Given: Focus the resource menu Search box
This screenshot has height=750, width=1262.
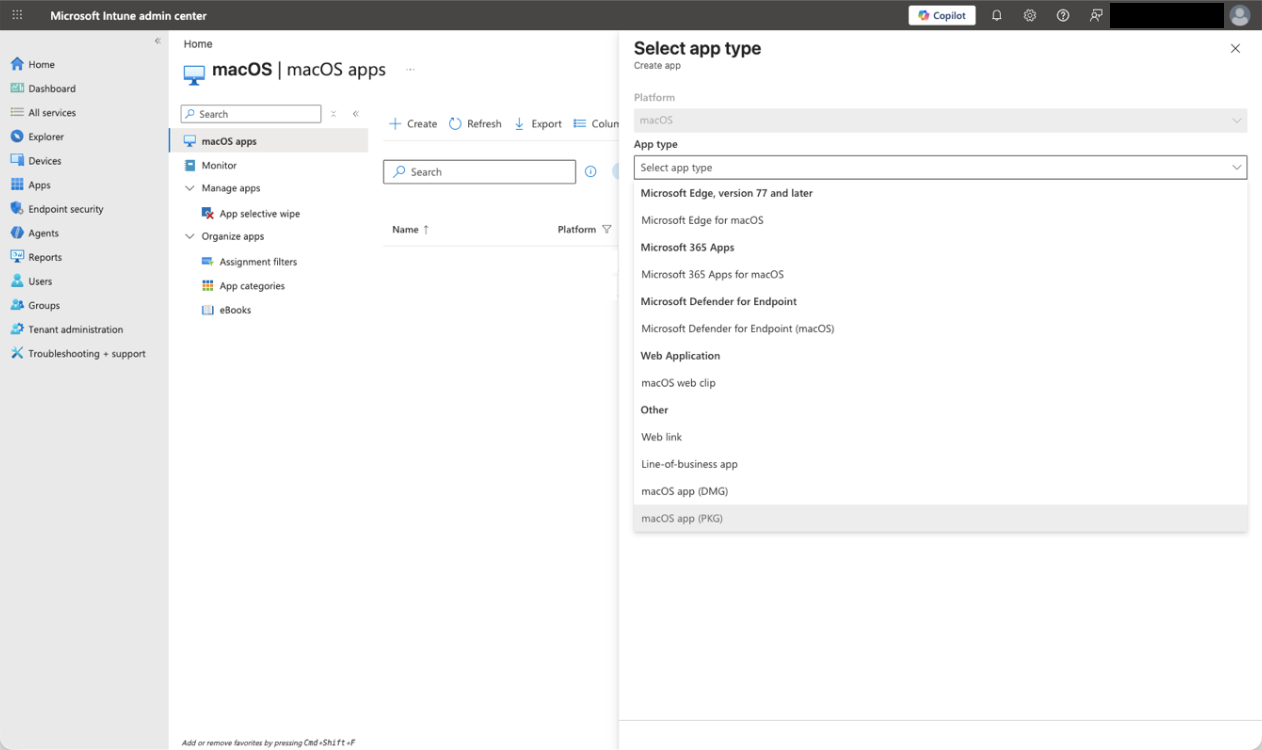Looking at the screenshot, I should pyautogui.click(x=251, y=114).
